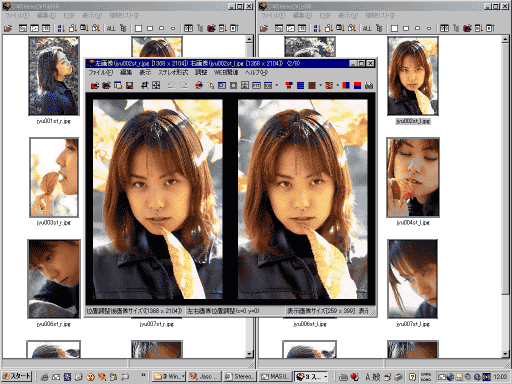Image resolution: width=512 pixels, height=384 pixels.
Task: Select the jyu004st_l.jpg thumbnail in right browser
Action: 413,178
